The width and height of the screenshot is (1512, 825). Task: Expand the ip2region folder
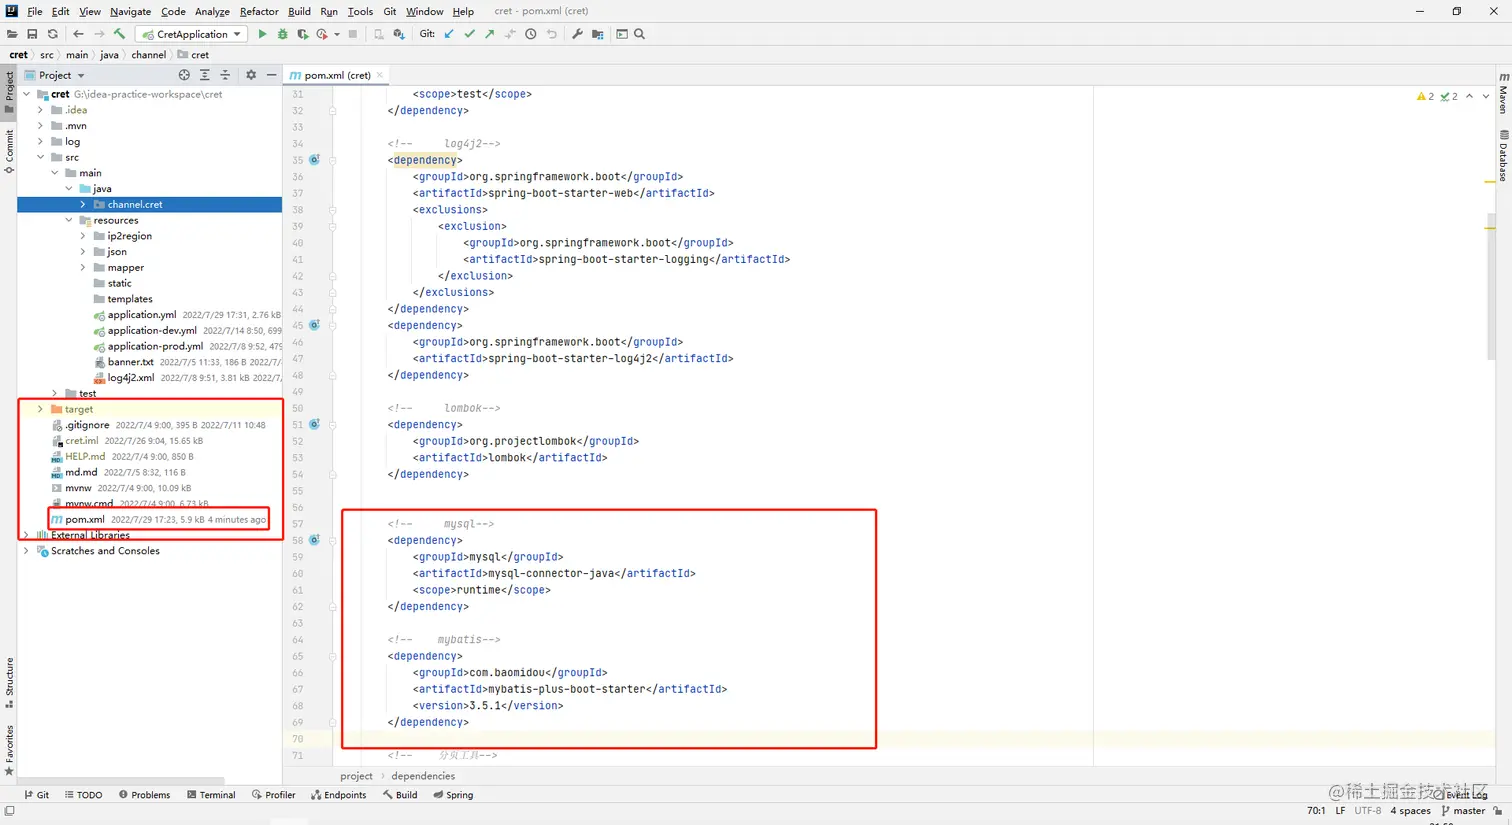pos(83,236)
